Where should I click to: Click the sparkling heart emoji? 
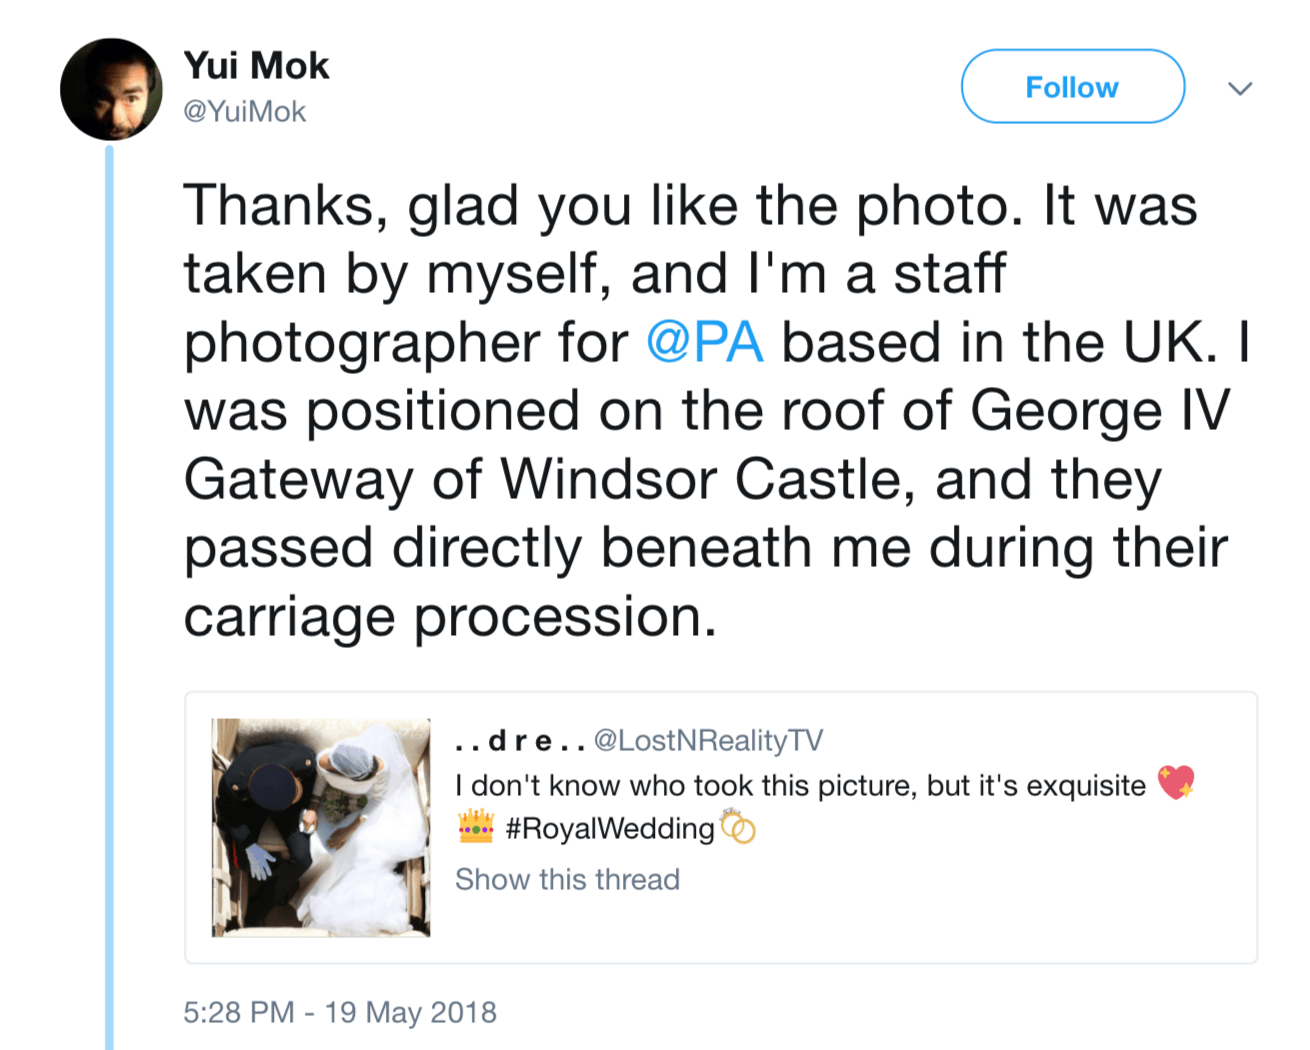point(1176,783)
